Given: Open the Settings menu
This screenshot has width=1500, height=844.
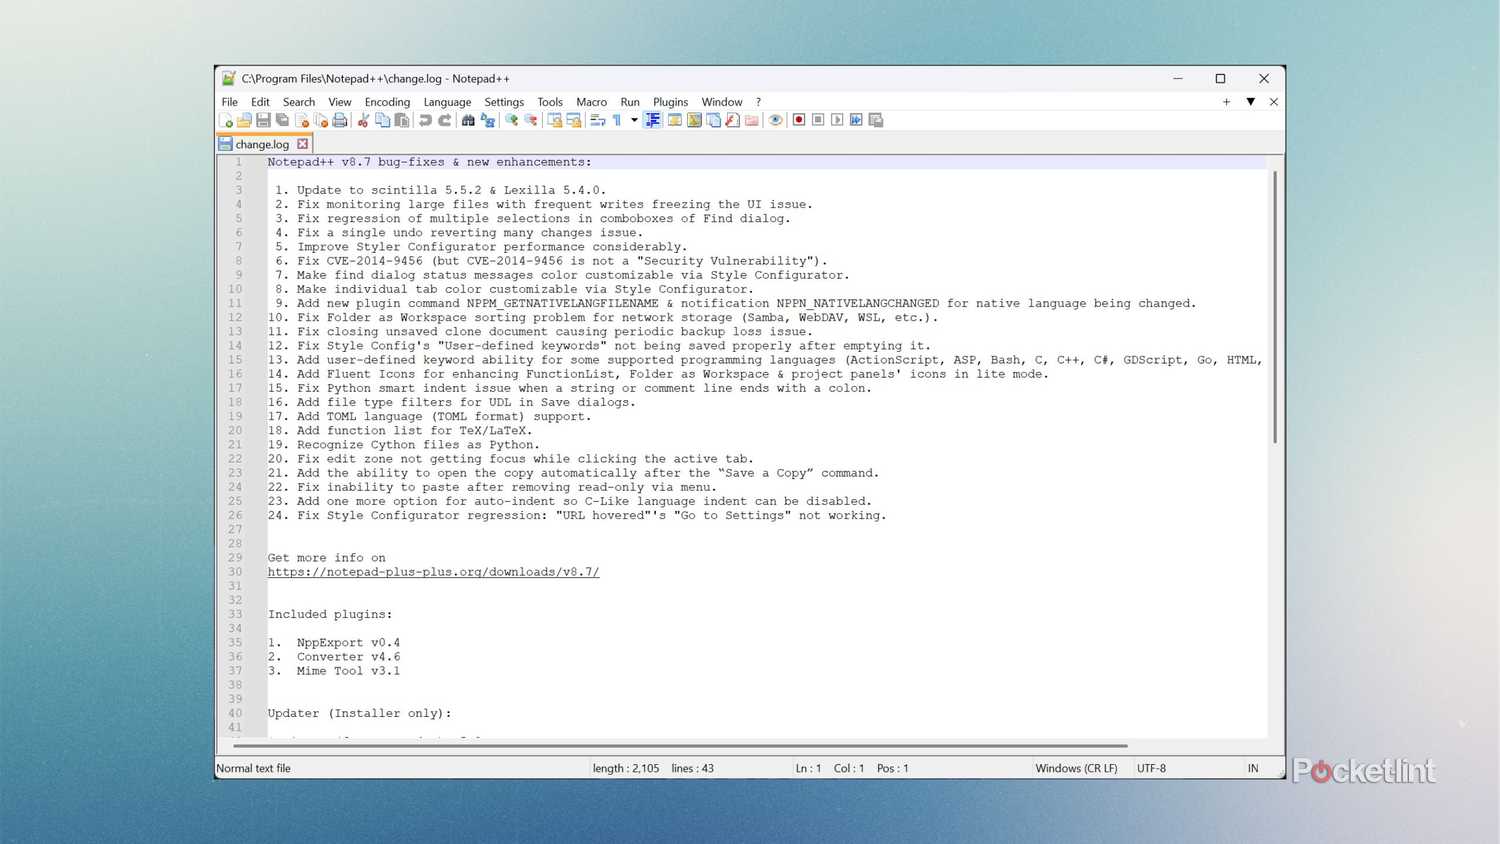Looking at the screenshot, I should 504,102.
